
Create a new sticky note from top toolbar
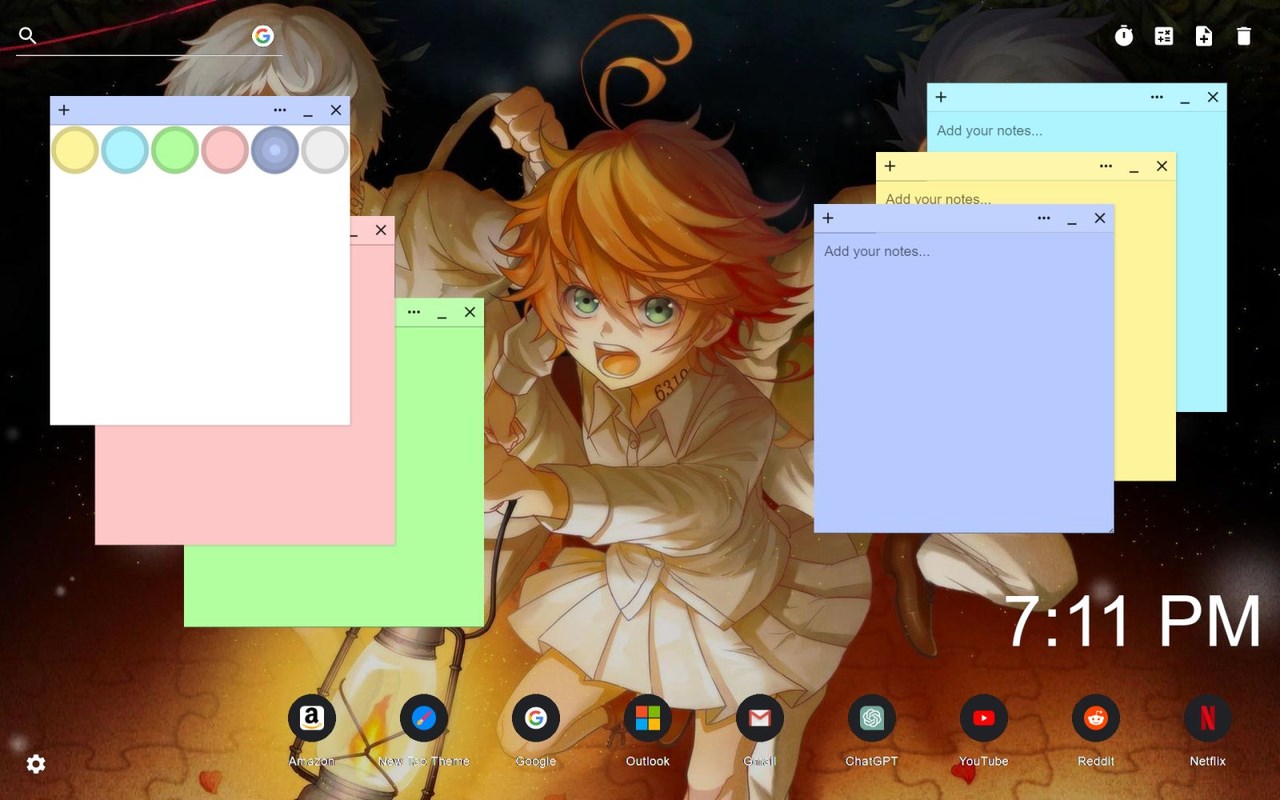tap(1204, 36)
